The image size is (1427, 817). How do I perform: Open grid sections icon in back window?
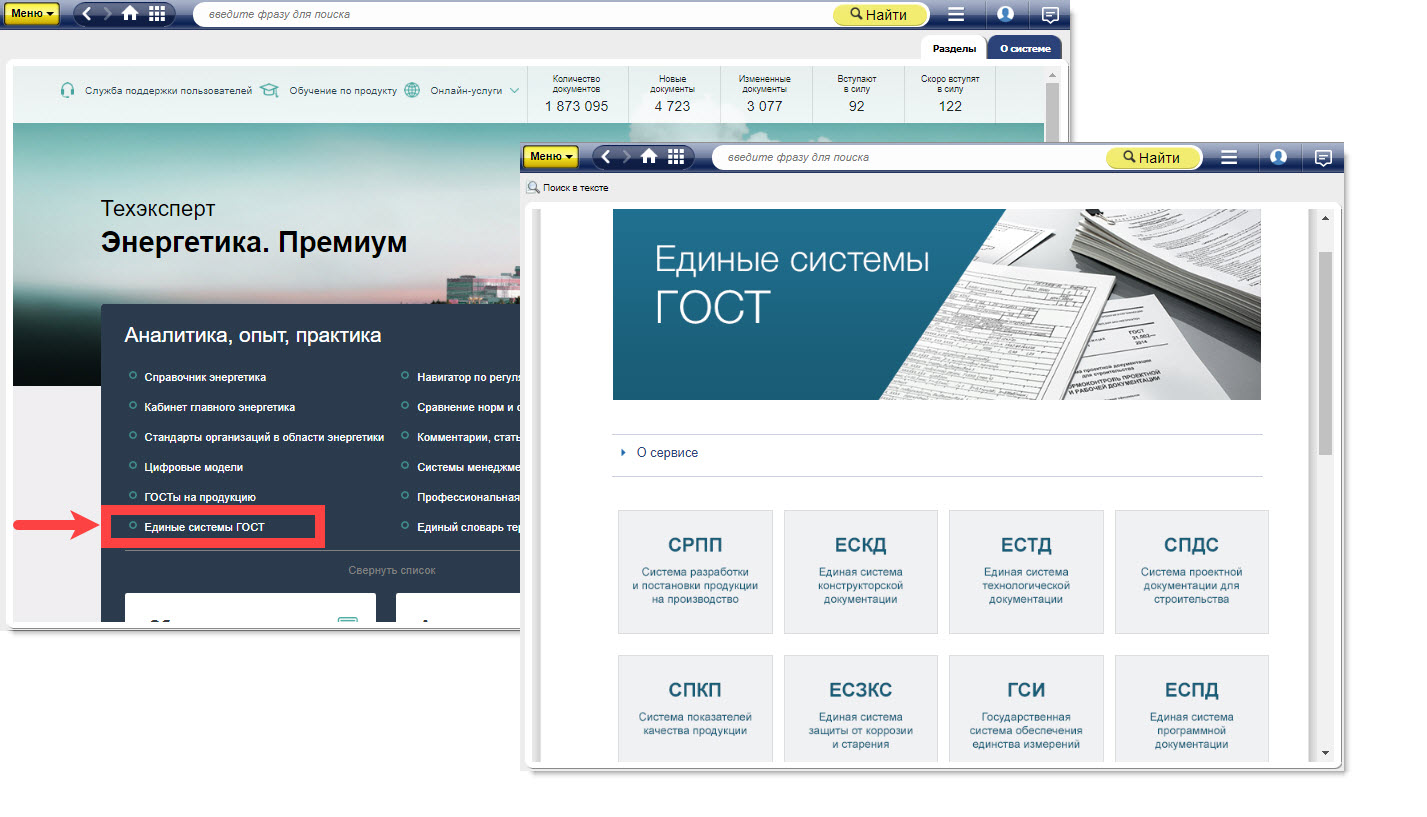pyautogui.click(x=157, y=14)
